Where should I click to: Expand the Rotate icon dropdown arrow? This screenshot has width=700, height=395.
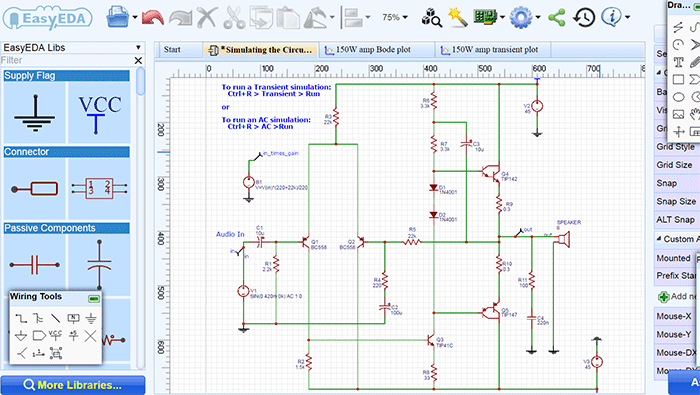[332, 17]
